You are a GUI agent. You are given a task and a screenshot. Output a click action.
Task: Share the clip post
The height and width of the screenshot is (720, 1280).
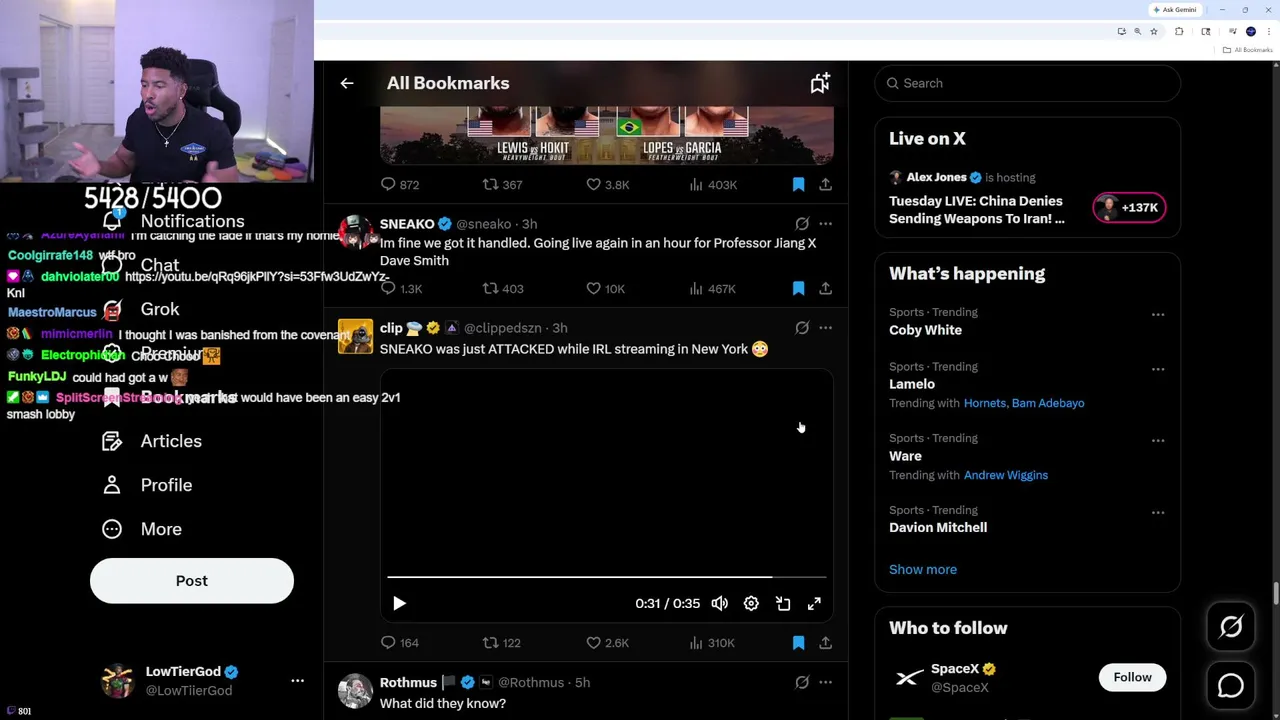click(x=825, y=643)
